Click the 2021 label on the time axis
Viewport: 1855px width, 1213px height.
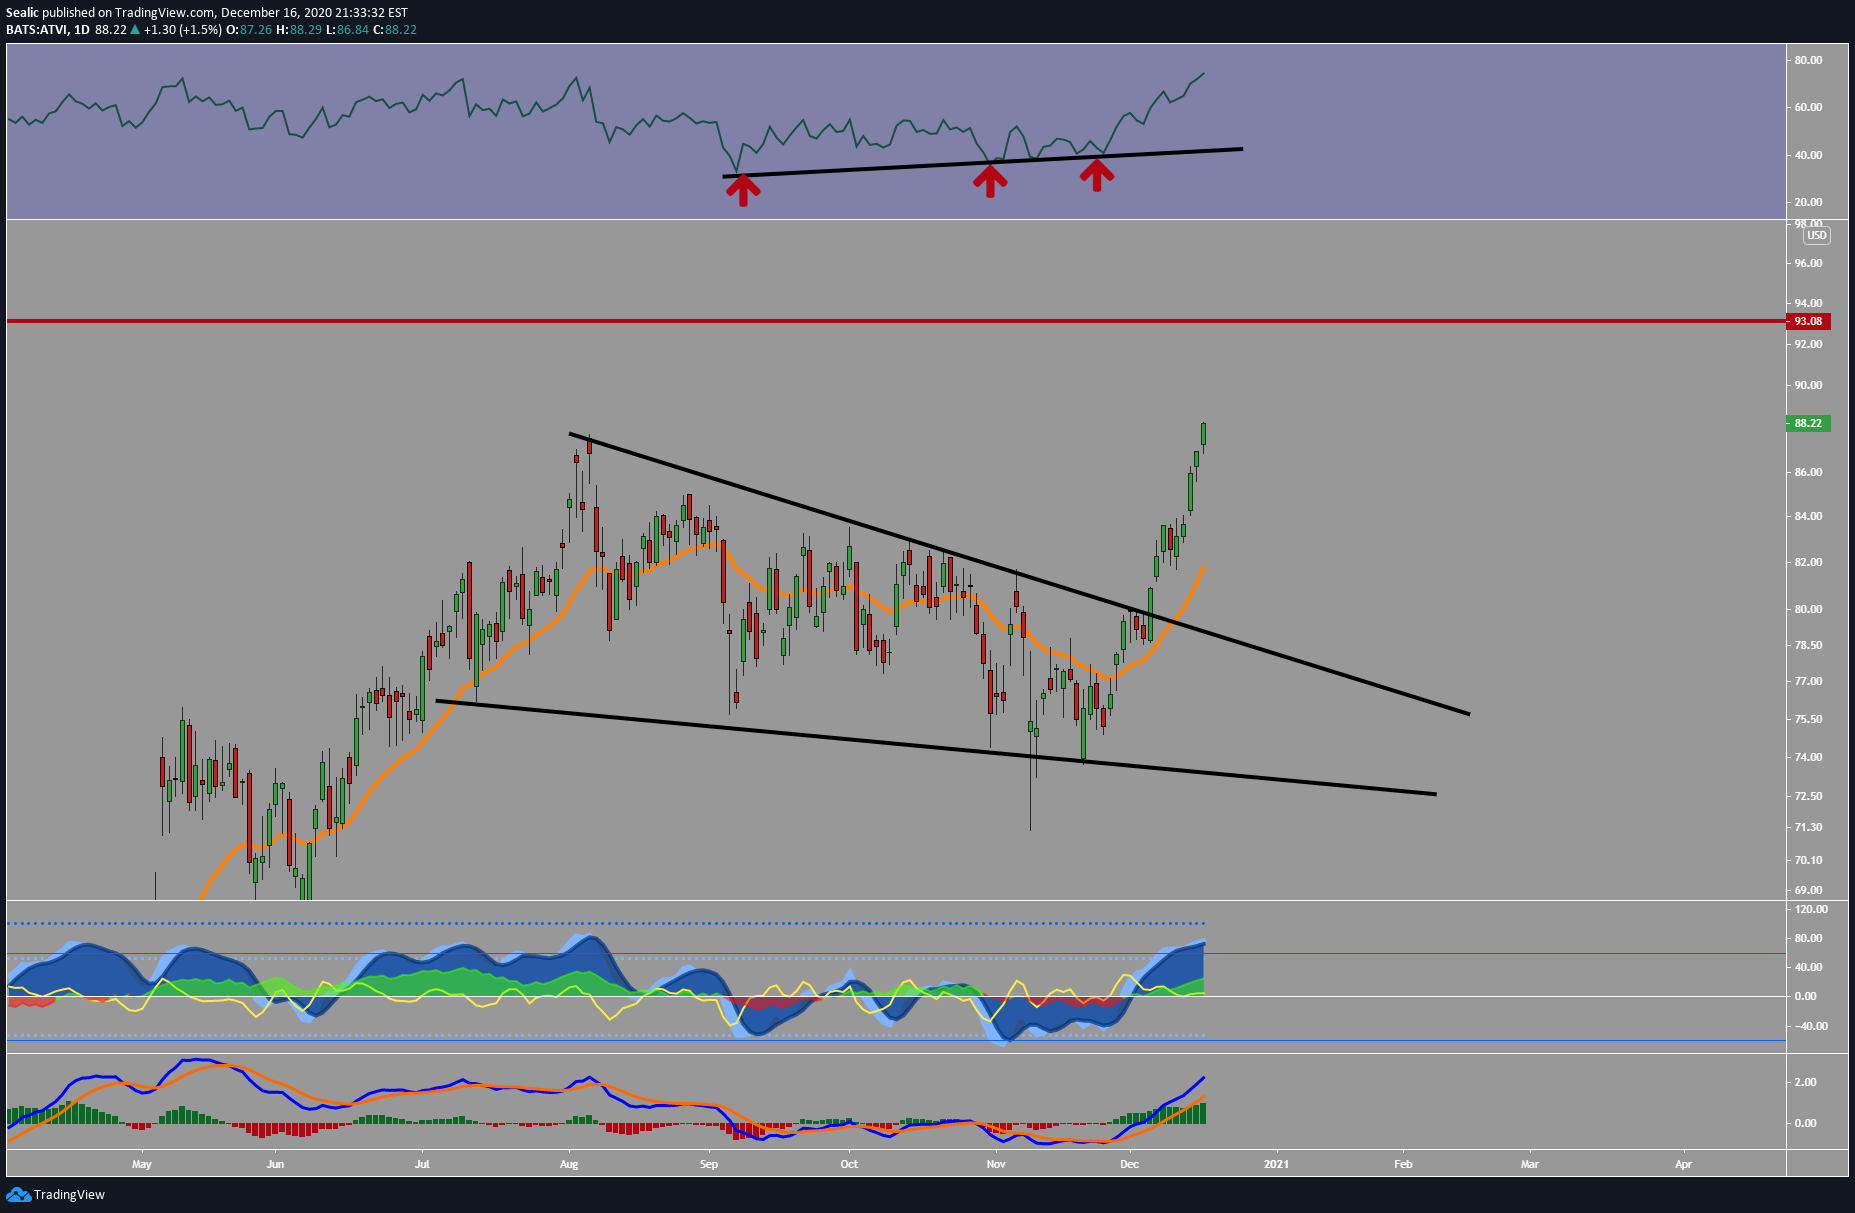pyautogui.click(x=1276, y=1164)
